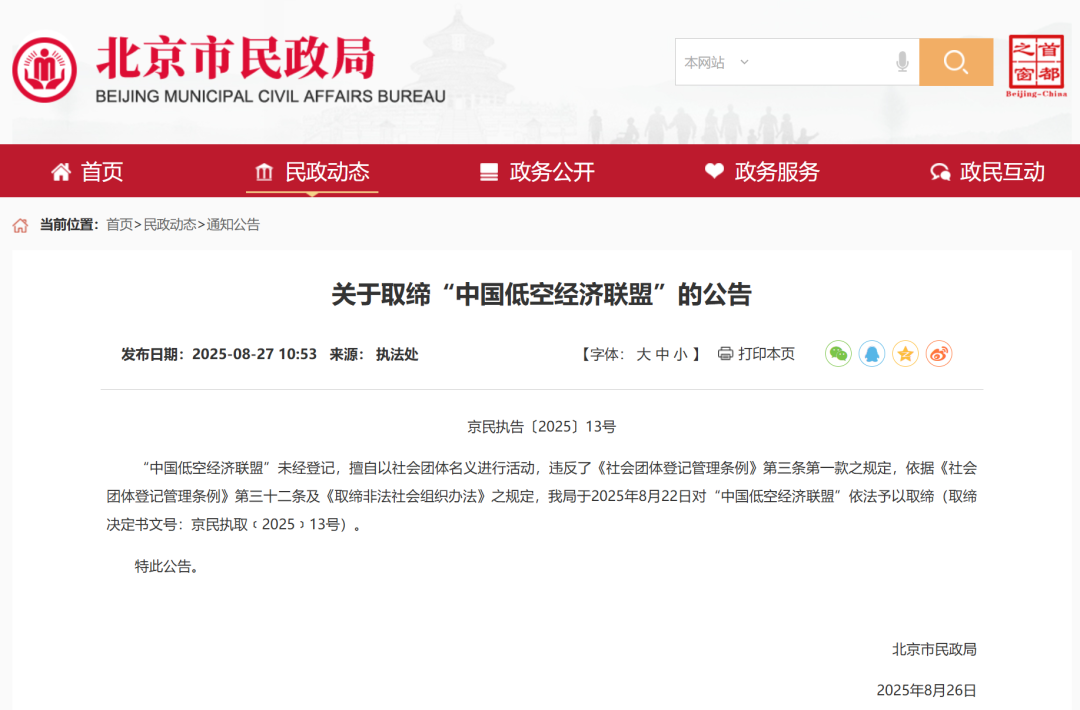Click the Beijing Civil Affairs Bureau logo
Viewport: 1080px width, 710px height.
pos(44,69)
